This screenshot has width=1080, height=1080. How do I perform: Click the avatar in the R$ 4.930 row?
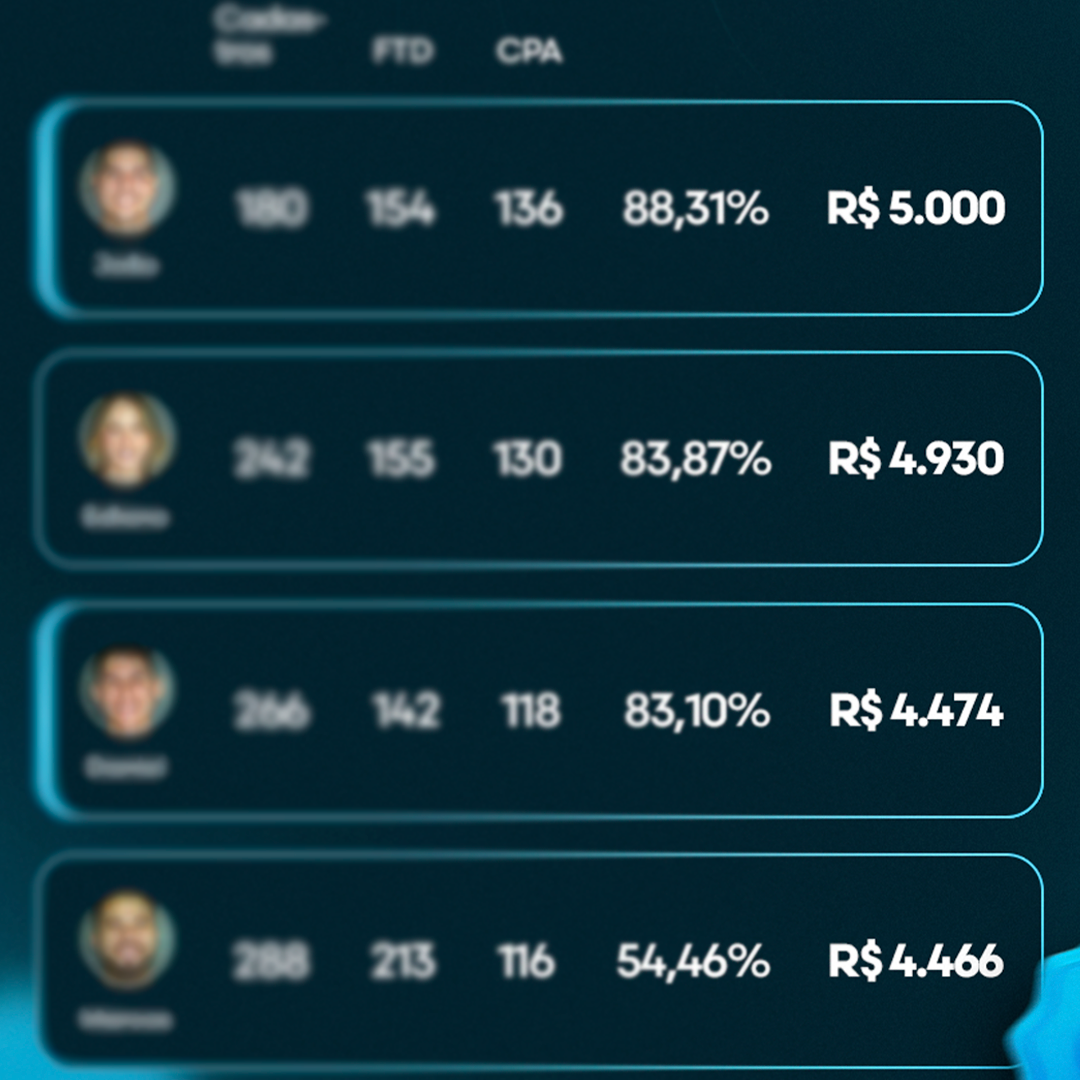(128, 441)
